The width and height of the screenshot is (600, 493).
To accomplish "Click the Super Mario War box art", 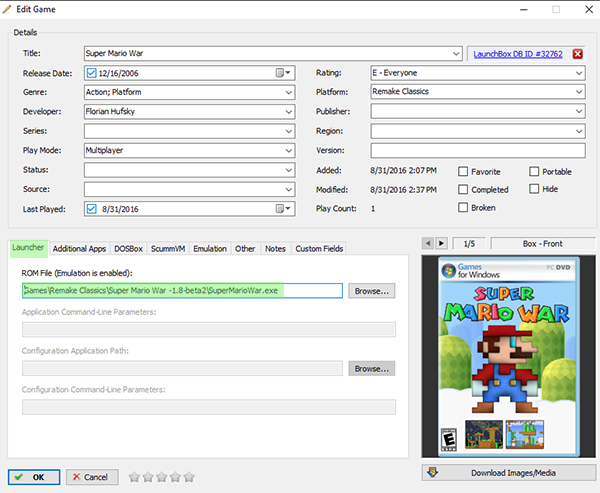I will click(509, 357).
